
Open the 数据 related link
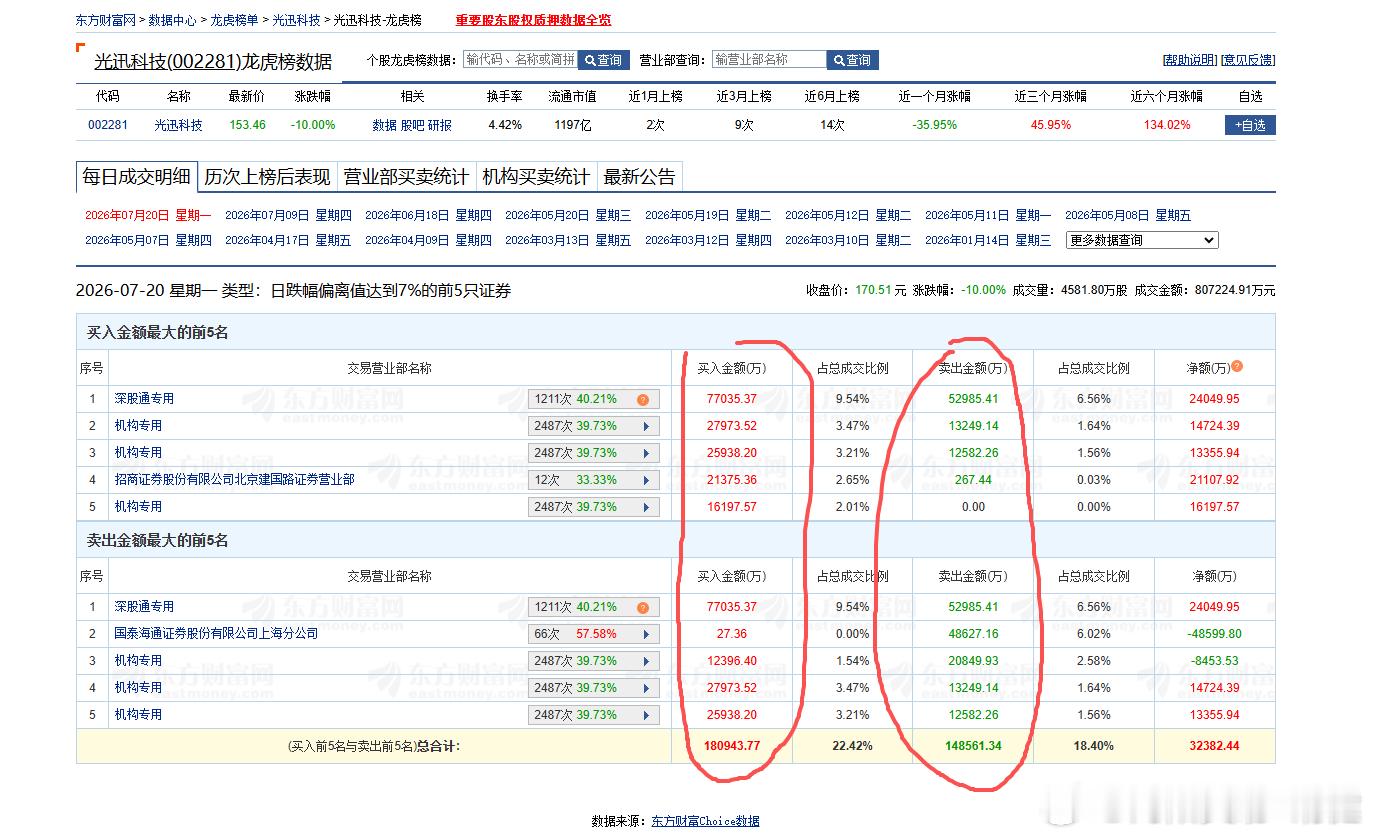point(384,125)
